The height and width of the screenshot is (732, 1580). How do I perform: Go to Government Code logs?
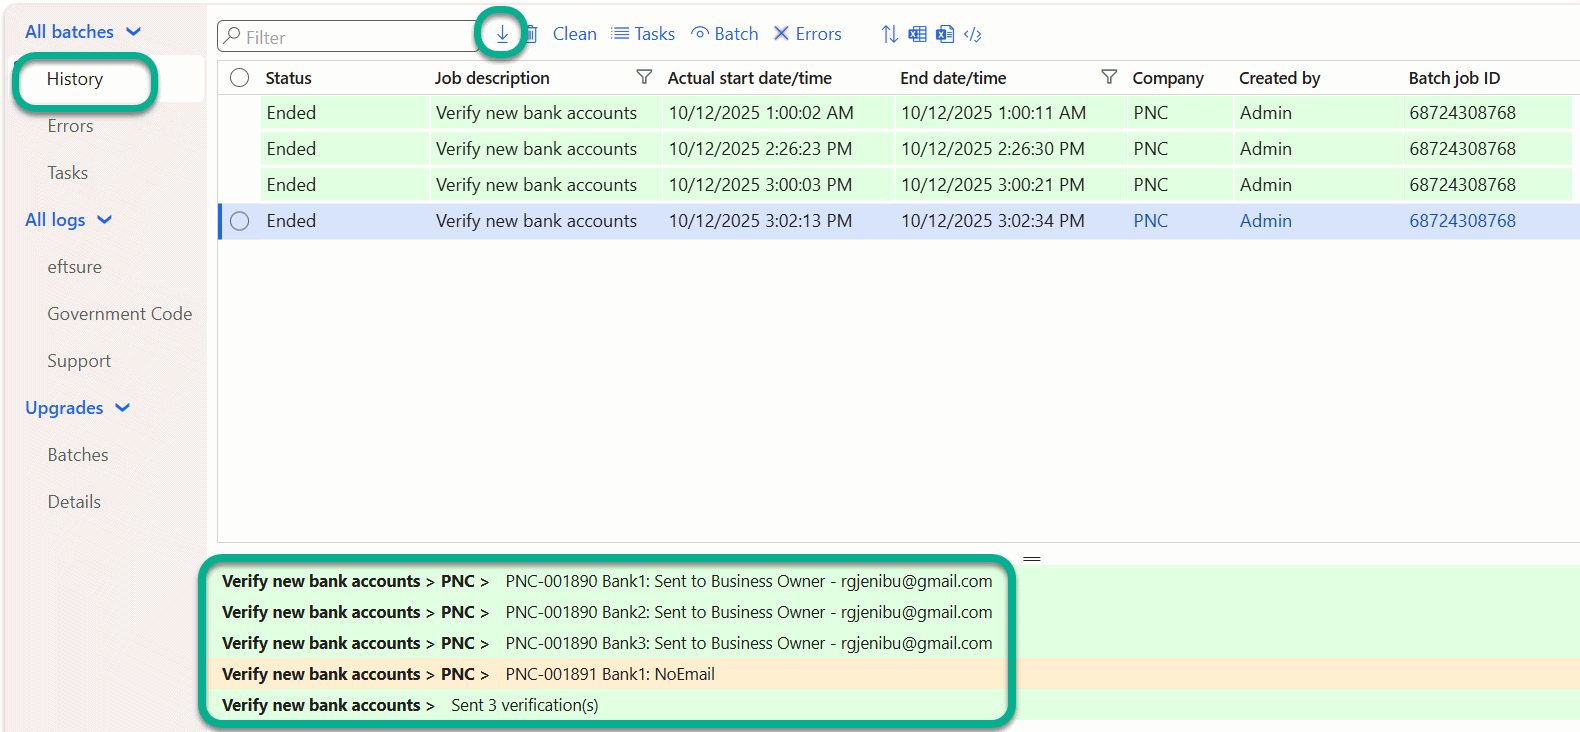pyautogui.click(x=120, y=314)
